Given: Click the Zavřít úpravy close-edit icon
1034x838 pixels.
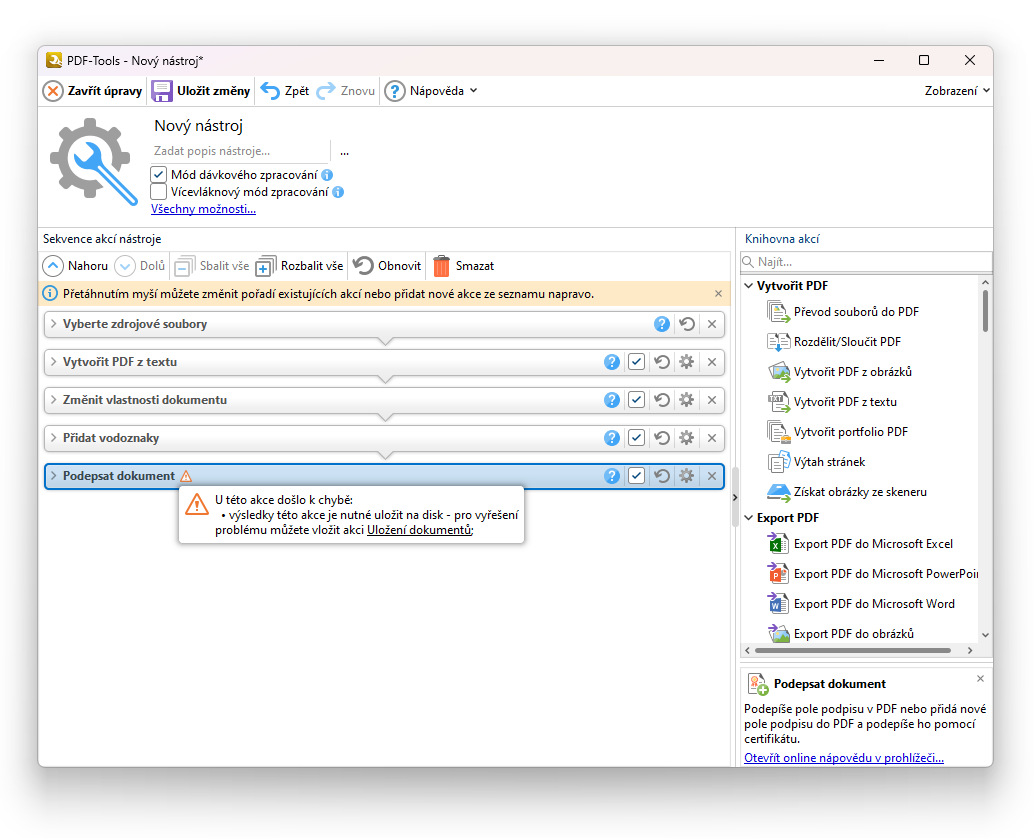Looking at the screenshot, I should coord(53,91).
